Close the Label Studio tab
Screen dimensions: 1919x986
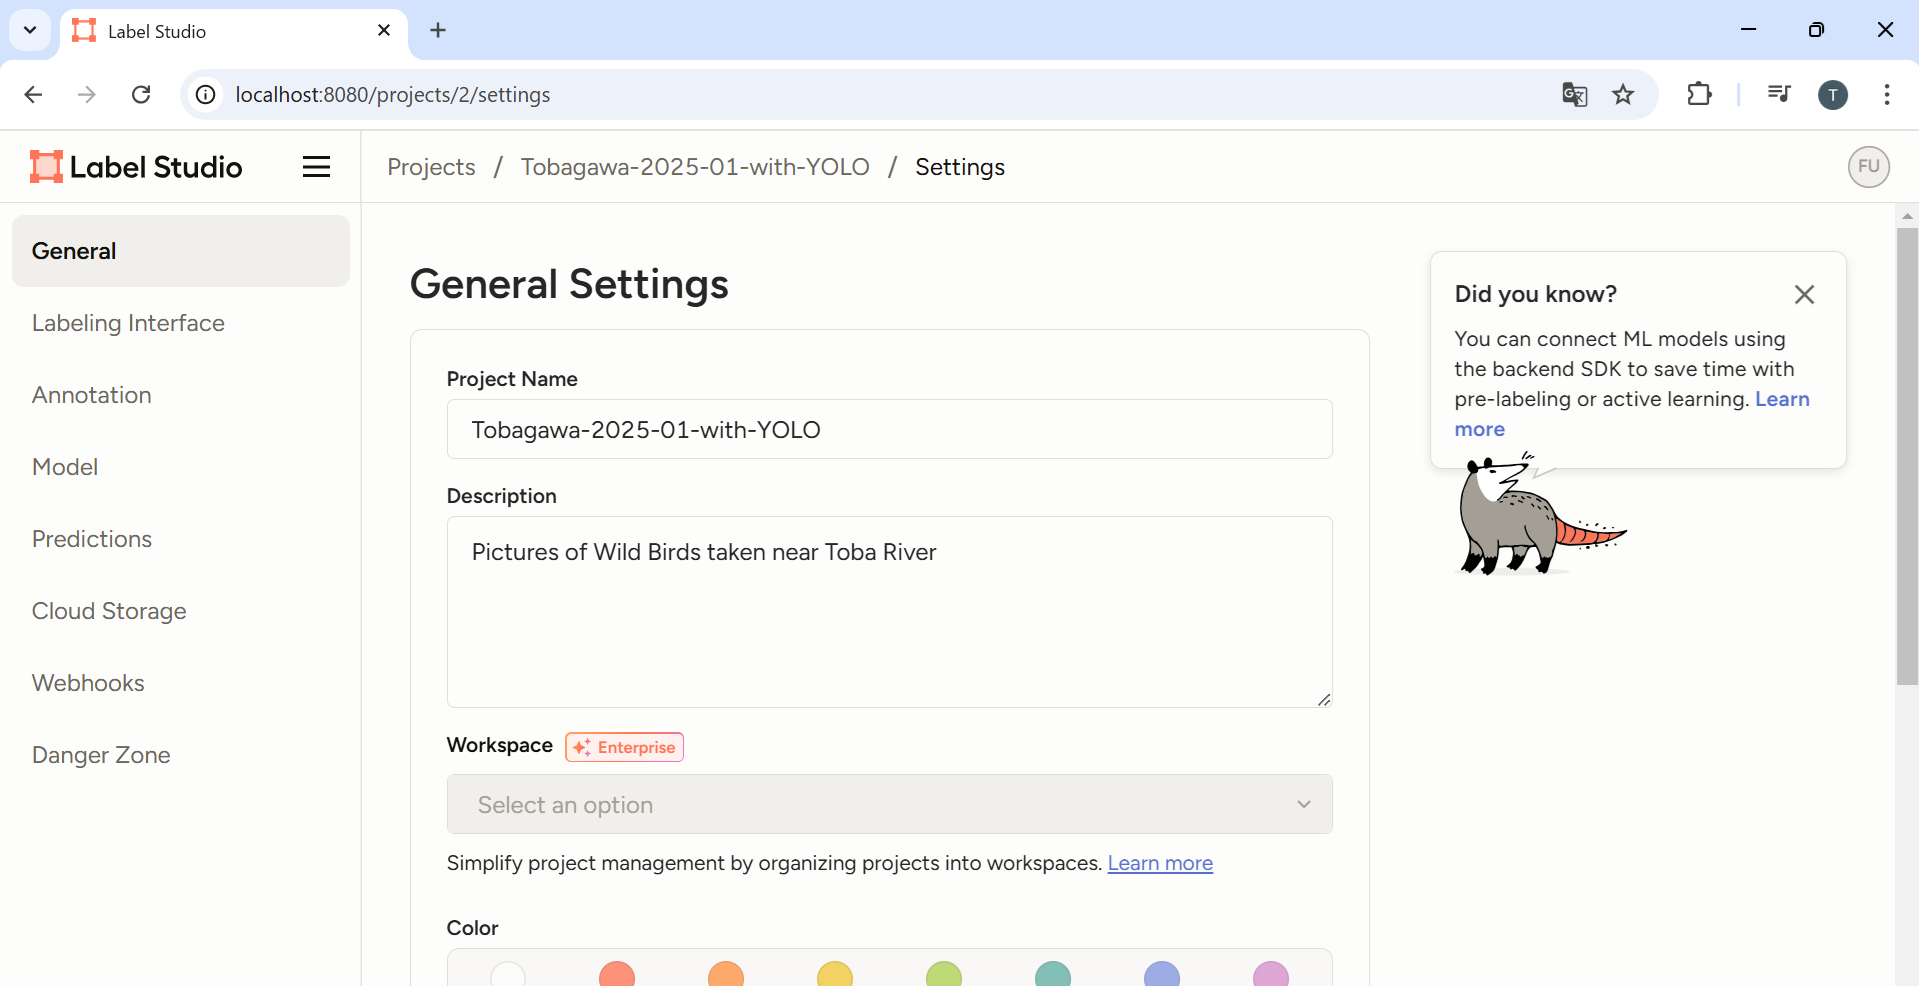384,30
